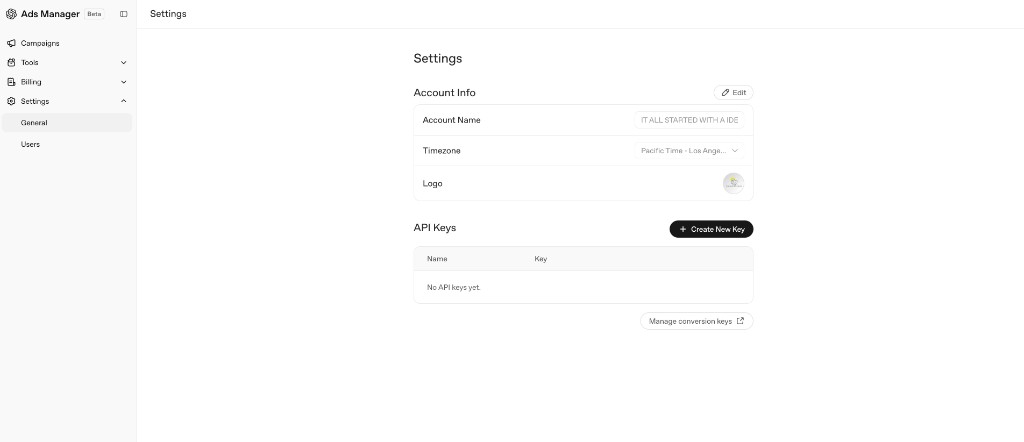
Task: Expand the Tools section chevron
Action: click(x=123, y=63)
